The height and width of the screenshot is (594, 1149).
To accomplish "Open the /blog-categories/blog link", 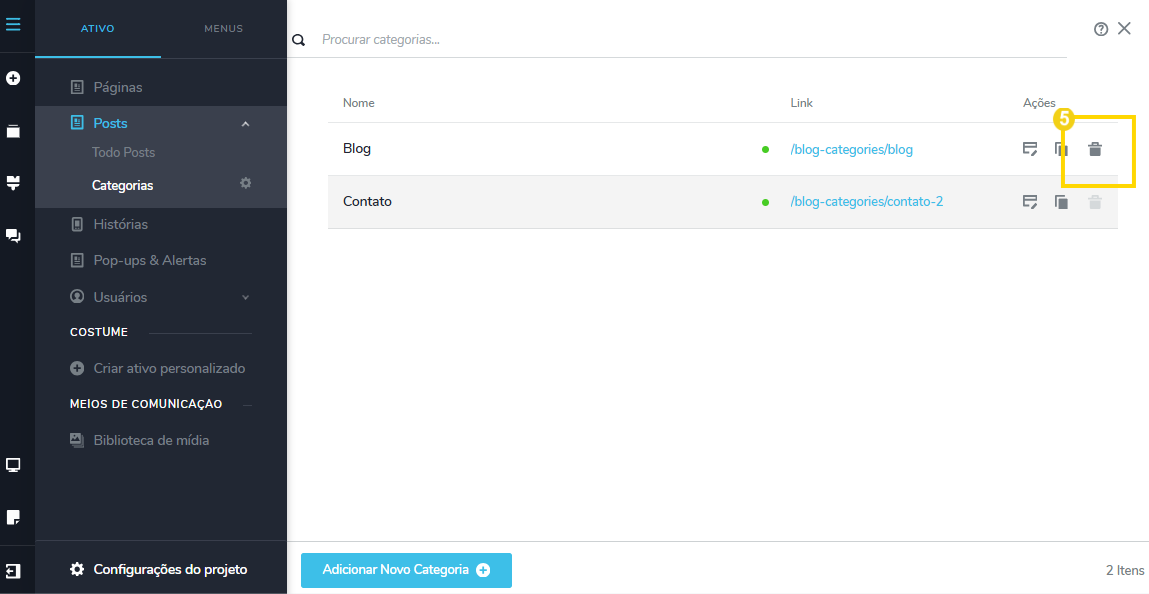I will click(851, 149).
